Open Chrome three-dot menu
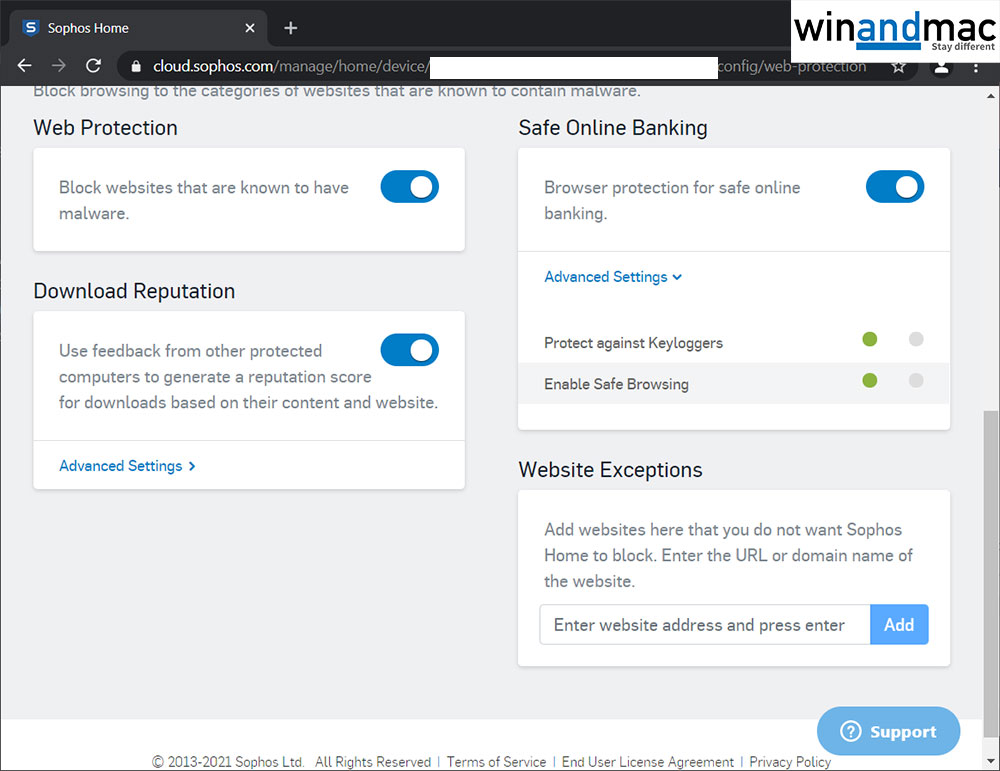 [x=976, y=67]
